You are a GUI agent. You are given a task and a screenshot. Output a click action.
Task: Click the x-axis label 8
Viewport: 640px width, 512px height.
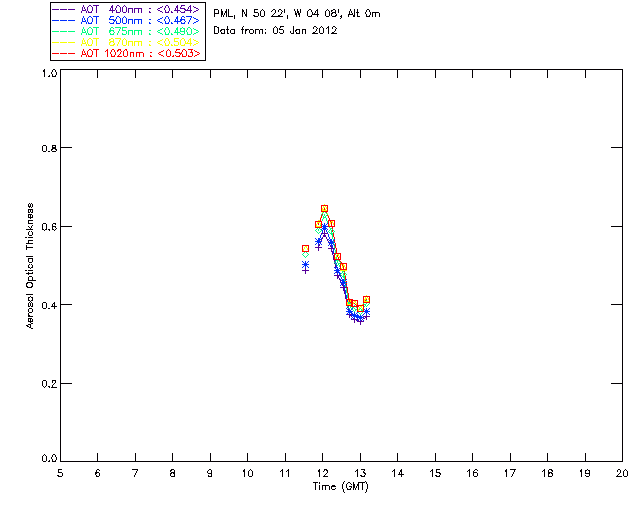pyautogui.click(x=173, y=474)
